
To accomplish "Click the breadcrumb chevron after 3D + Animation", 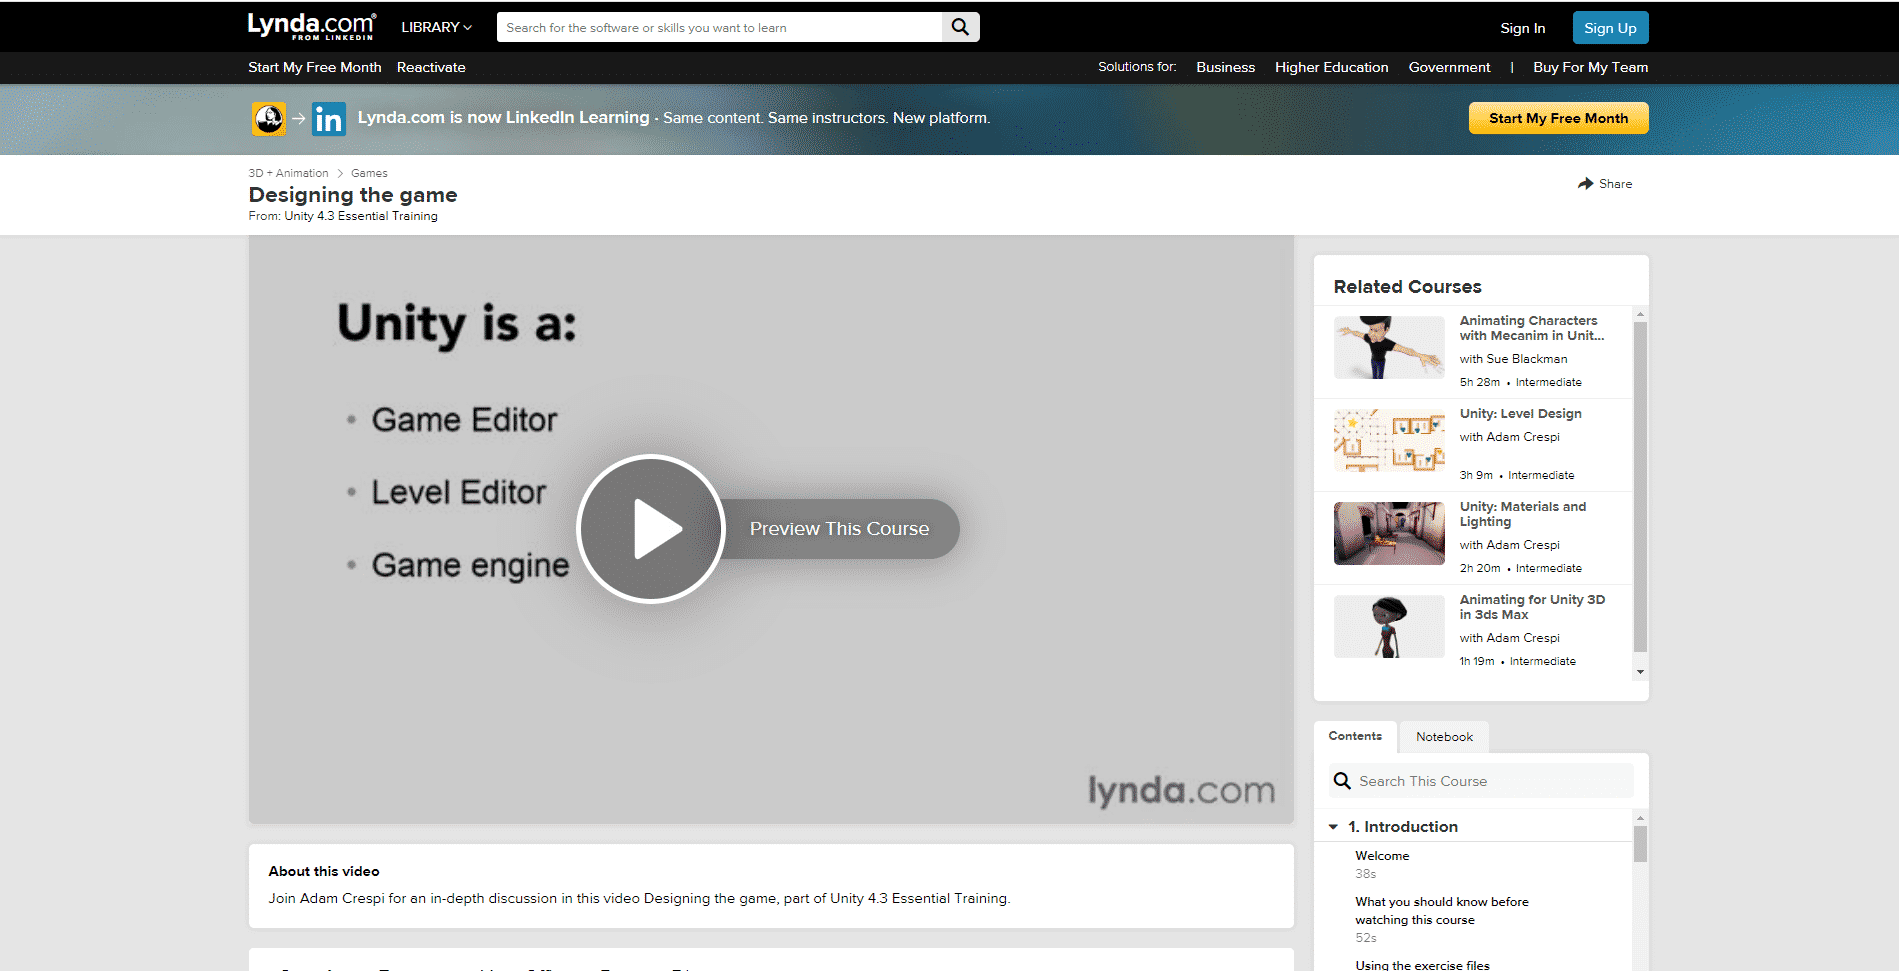I will click(x=340, y=174).
